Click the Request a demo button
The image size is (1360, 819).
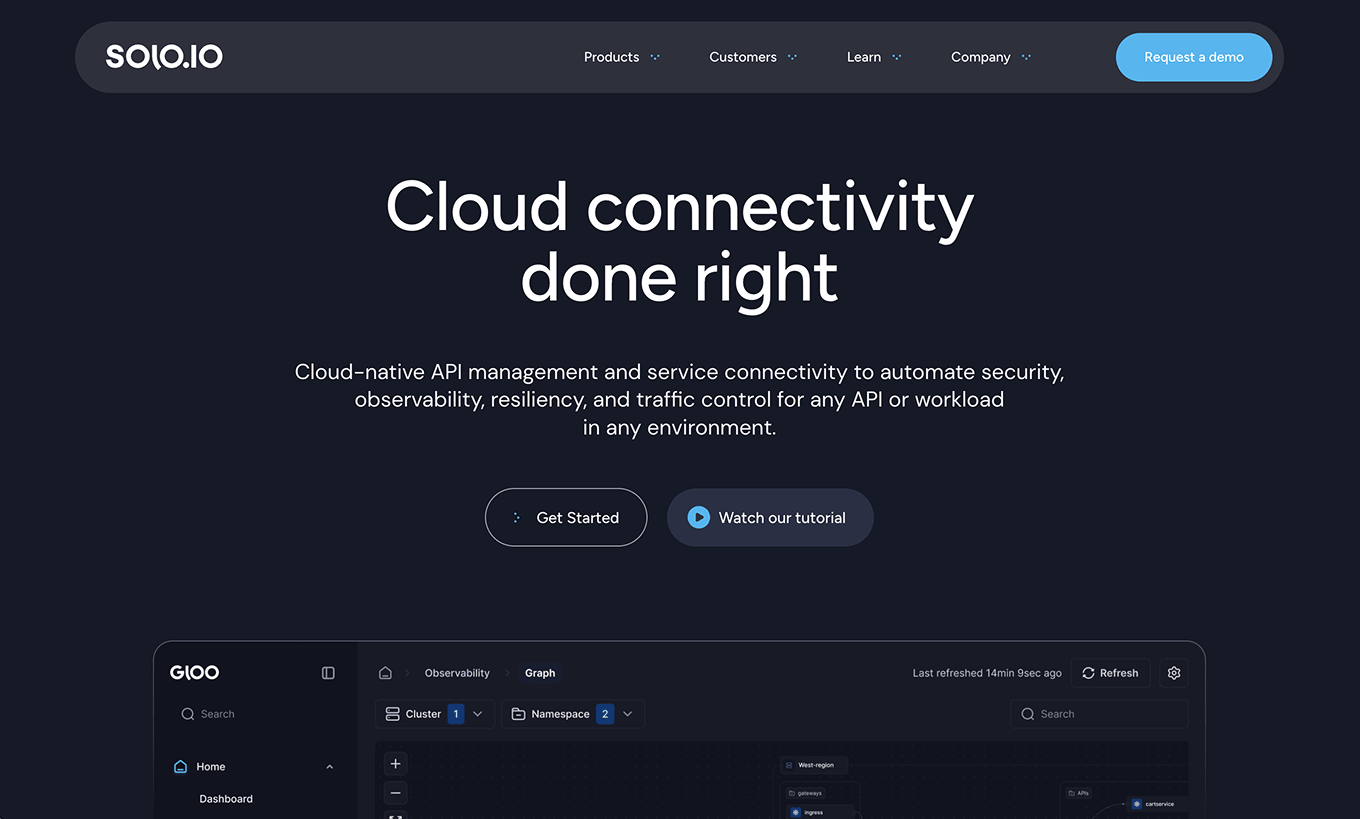[x=1194, y=57]
